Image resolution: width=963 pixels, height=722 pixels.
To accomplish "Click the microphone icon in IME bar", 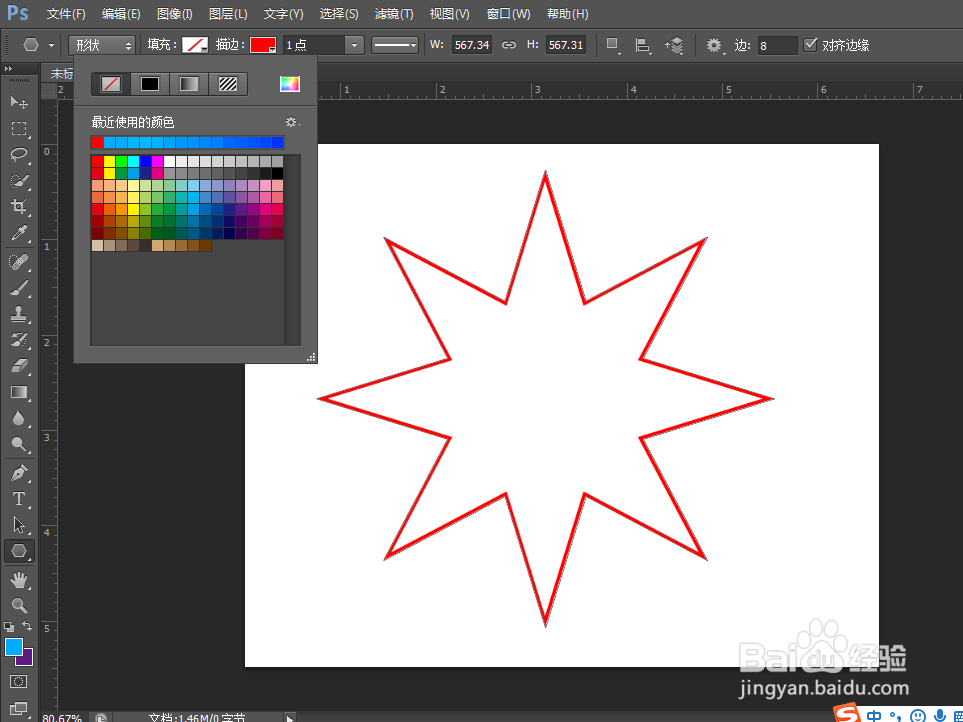I will 939,715.
